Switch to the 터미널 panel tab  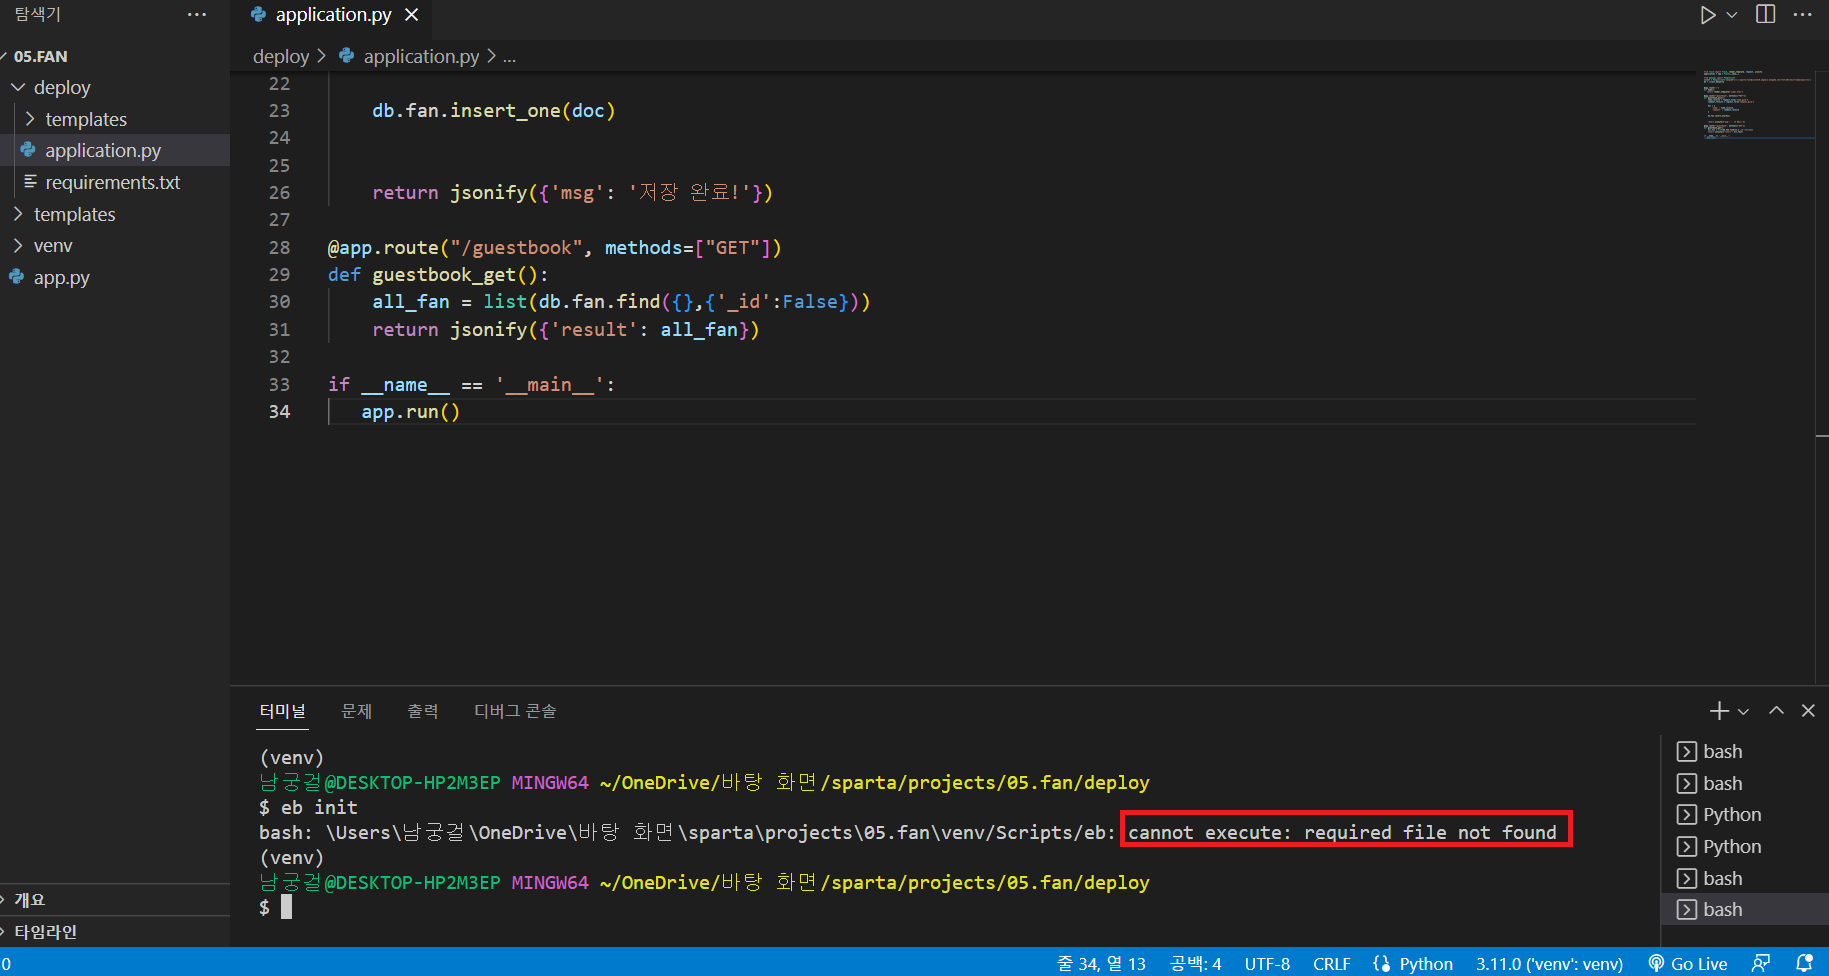[x=283, y=711]
